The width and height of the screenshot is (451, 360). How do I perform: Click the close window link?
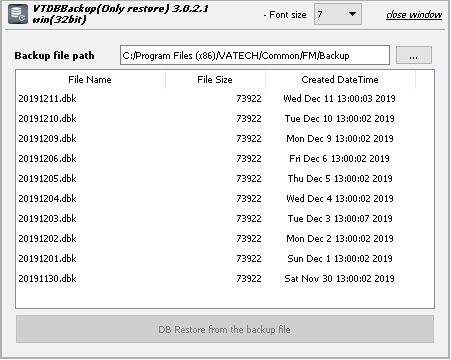[x=414, y=15]
